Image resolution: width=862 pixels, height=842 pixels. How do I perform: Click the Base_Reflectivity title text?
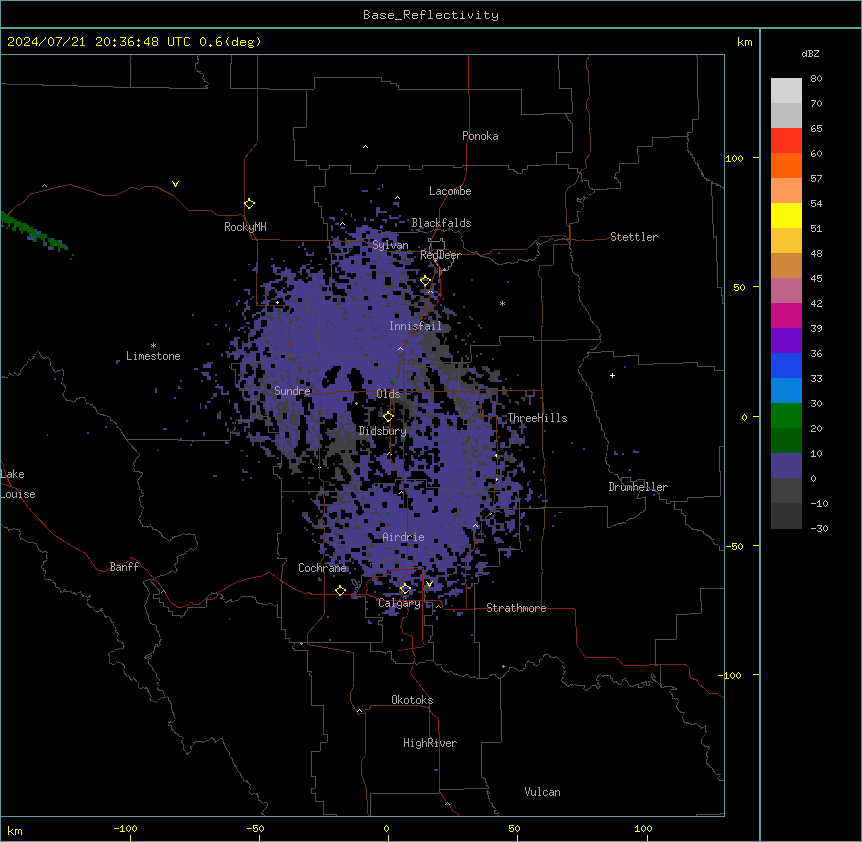431,15
